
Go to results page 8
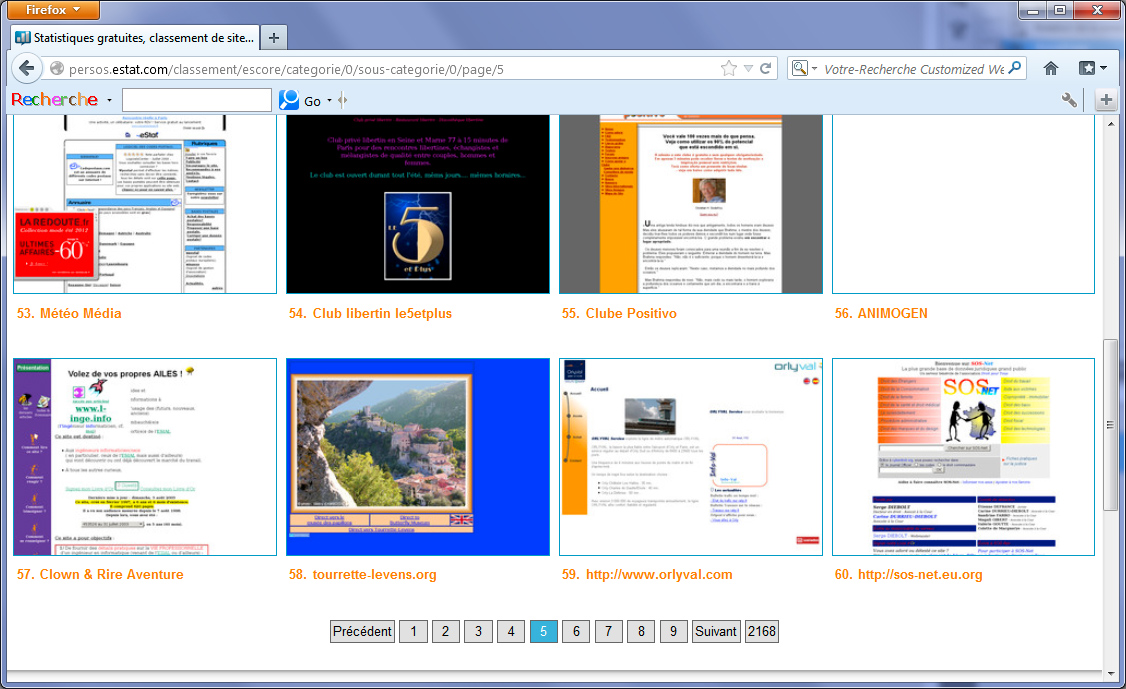click(641, 632)
